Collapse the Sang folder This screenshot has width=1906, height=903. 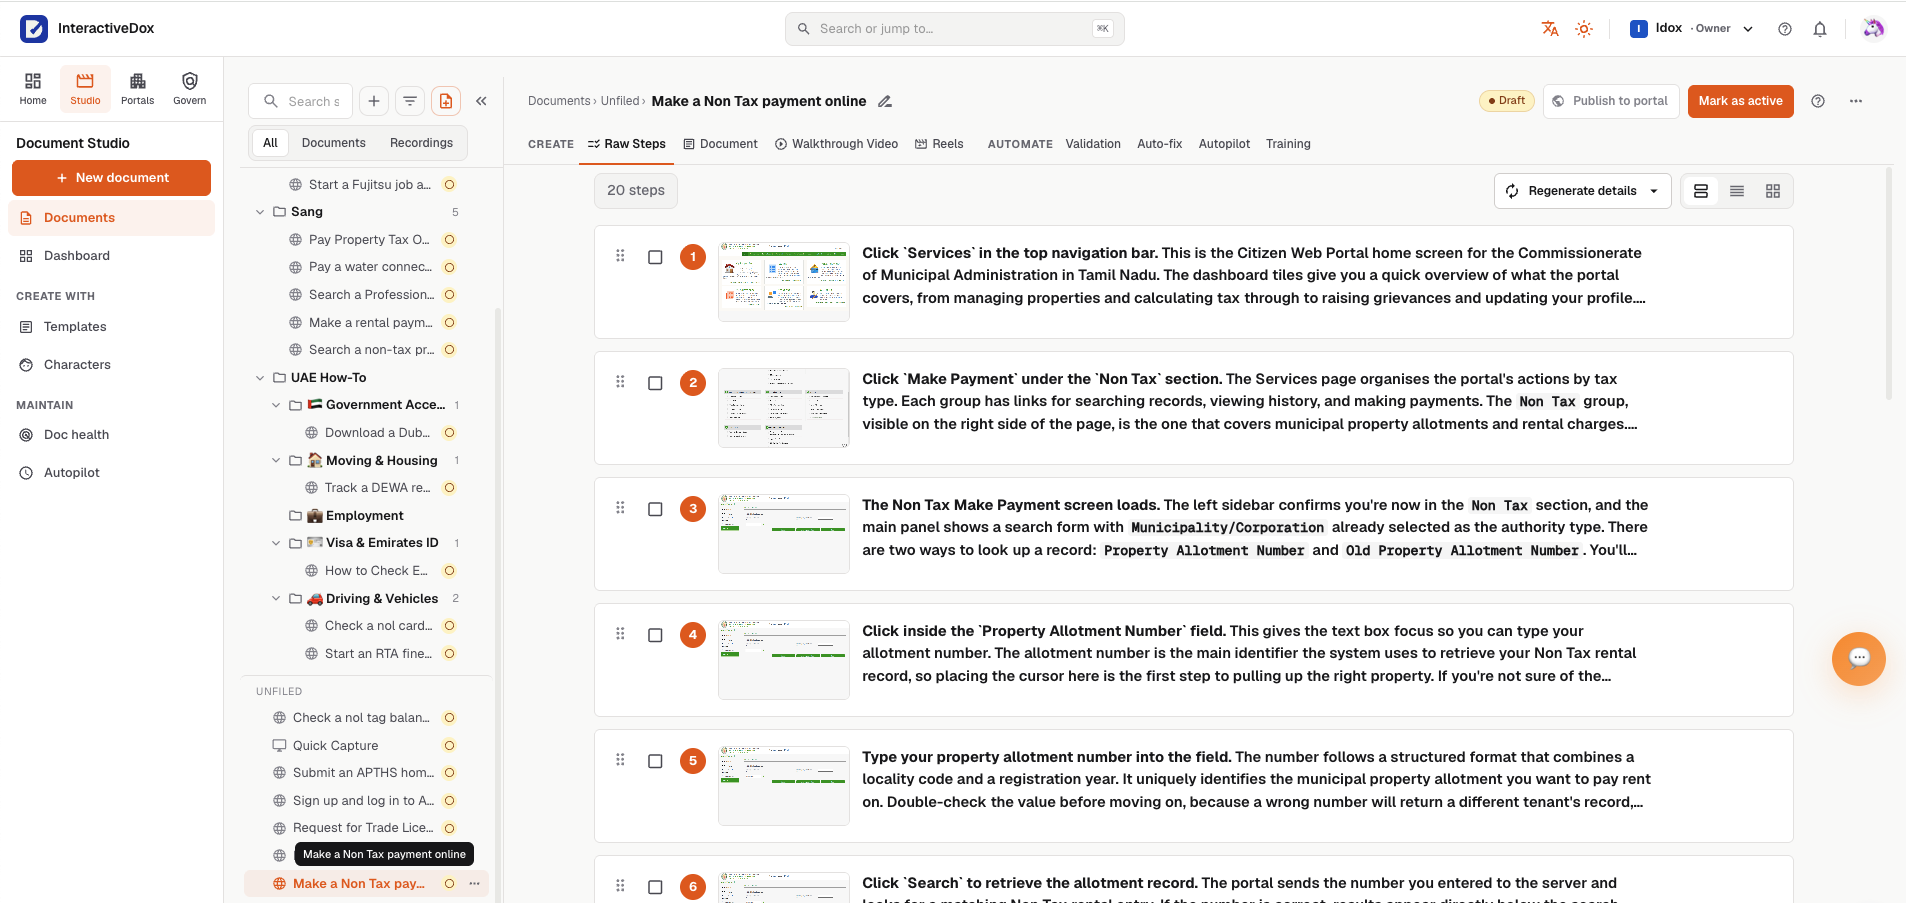(260, 212)
